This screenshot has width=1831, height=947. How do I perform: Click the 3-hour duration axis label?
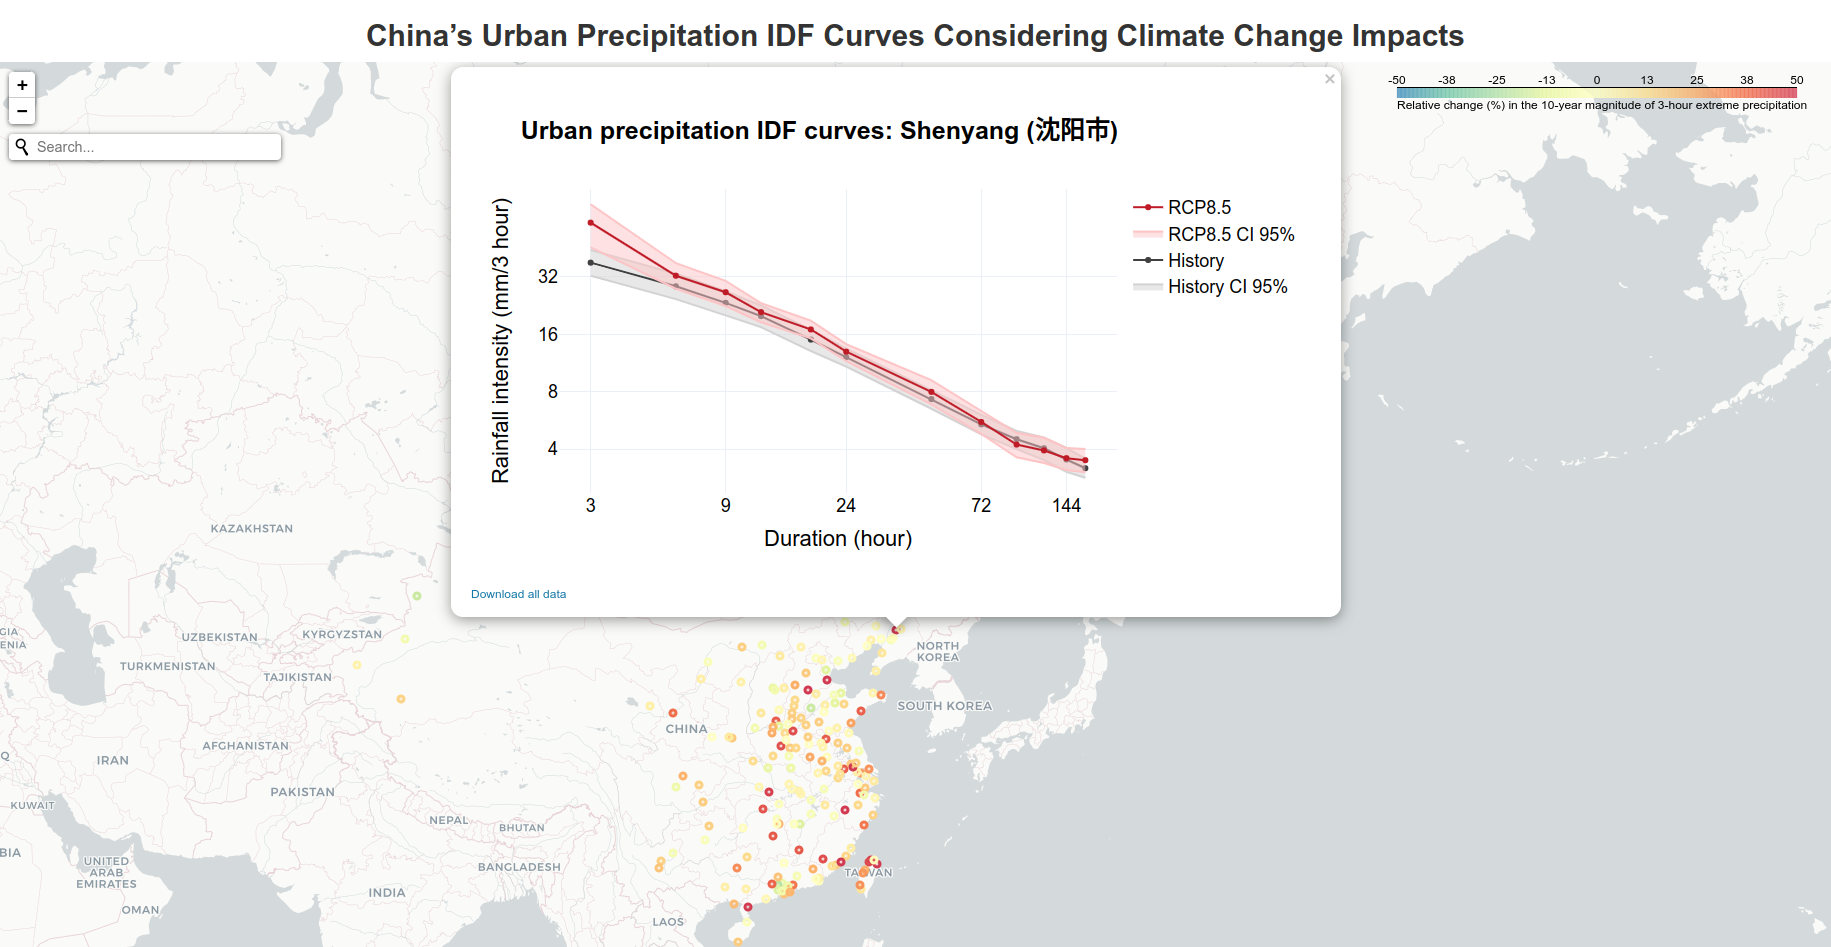click(590, 505)
